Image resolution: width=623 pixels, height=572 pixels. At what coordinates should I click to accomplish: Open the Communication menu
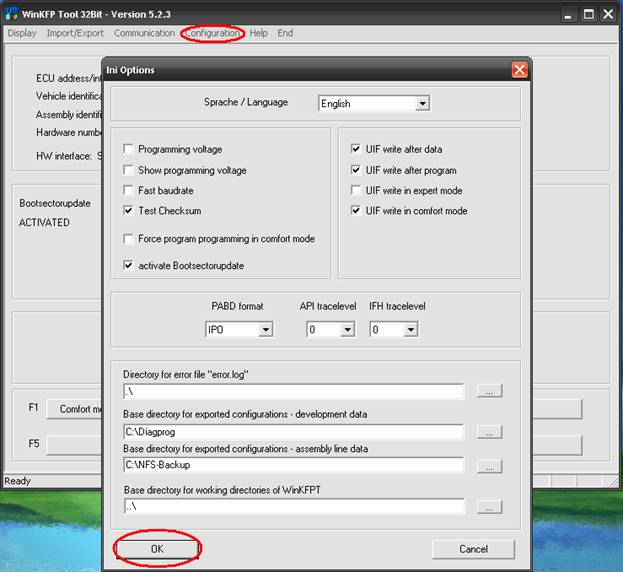pyautogui.click(x=144, y=33)
